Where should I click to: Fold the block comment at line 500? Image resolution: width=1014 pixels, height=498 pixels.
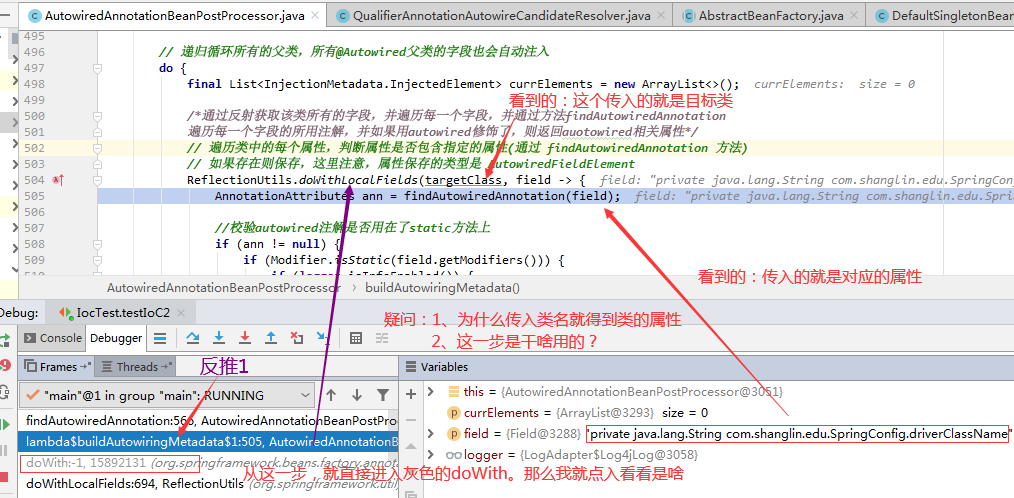(98, 116)
